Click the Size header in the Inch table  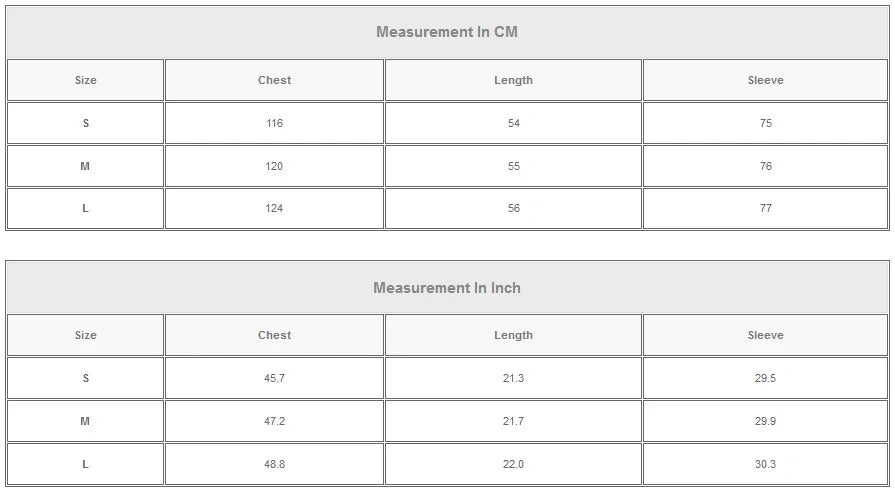pyautogui.click(x=86, y=336)
